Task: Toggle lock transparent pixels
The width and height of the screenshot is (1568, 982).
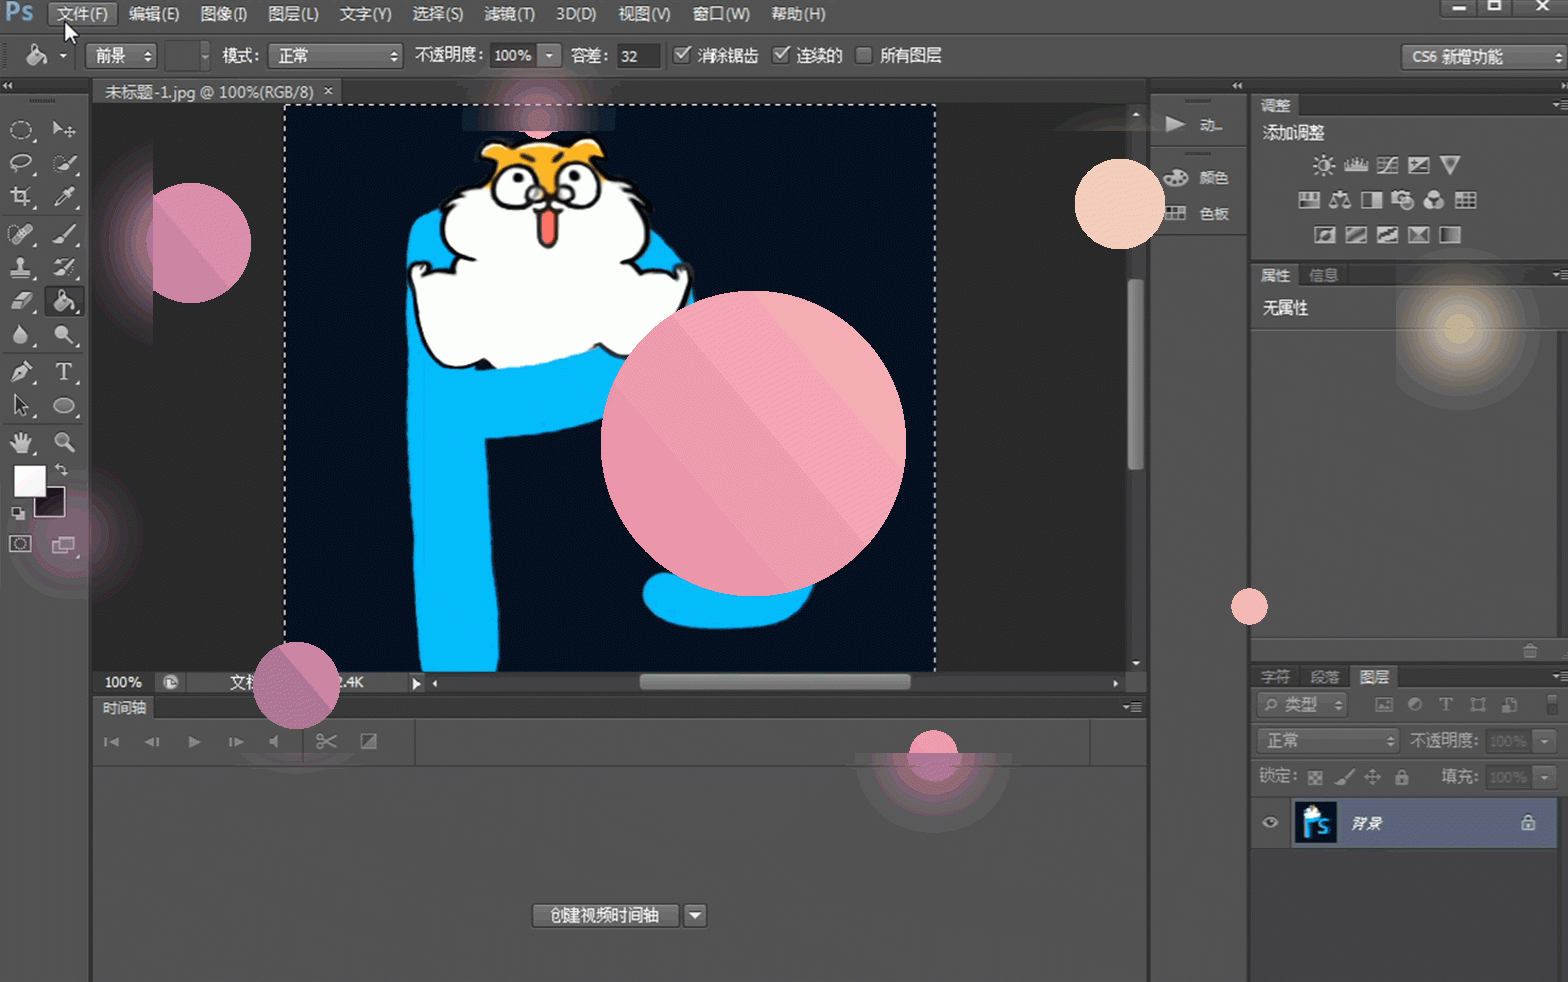Action: 1315,777
